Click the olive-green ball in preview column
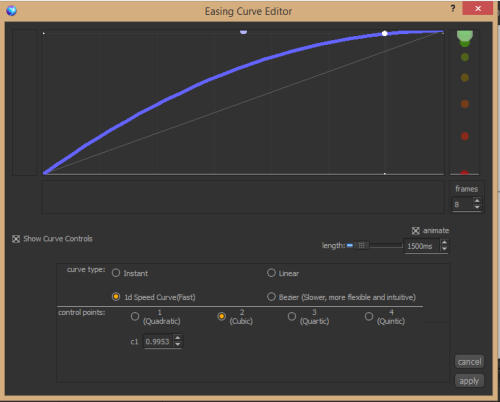The height and width of the screenshot is (402, 500). 465,57
